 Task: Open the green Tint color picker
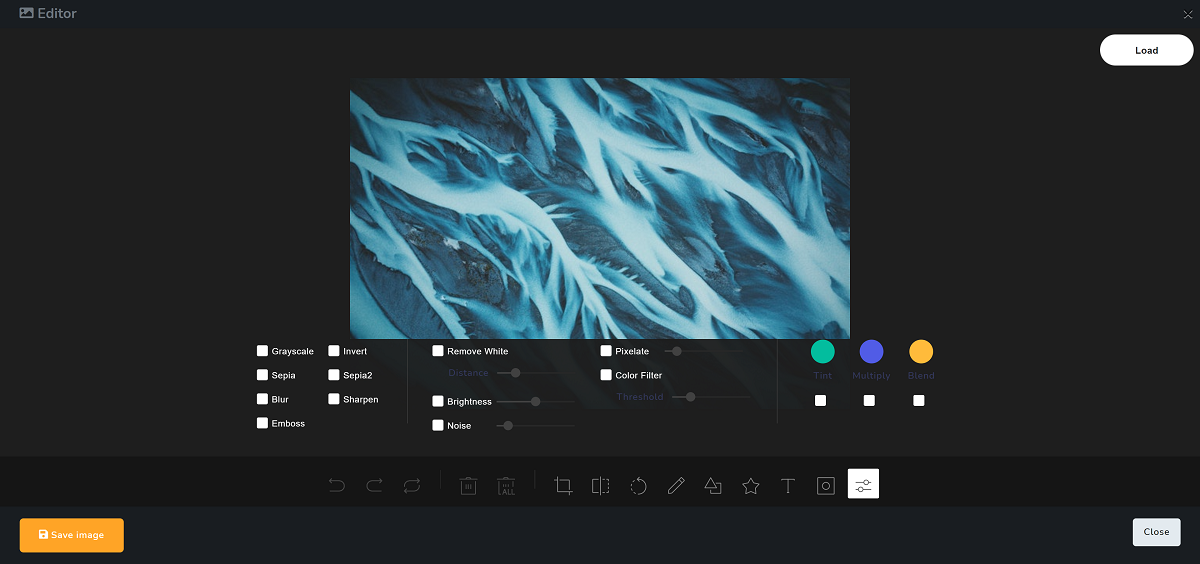click(822, 351)
